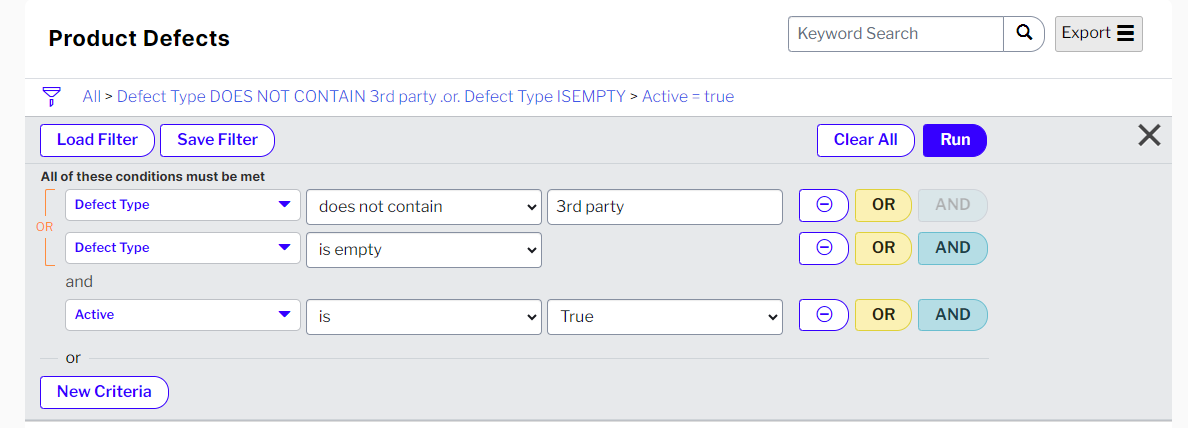Click the New Criteria button
Viewport: 1188px width, 428px height.
click(104, 392)
